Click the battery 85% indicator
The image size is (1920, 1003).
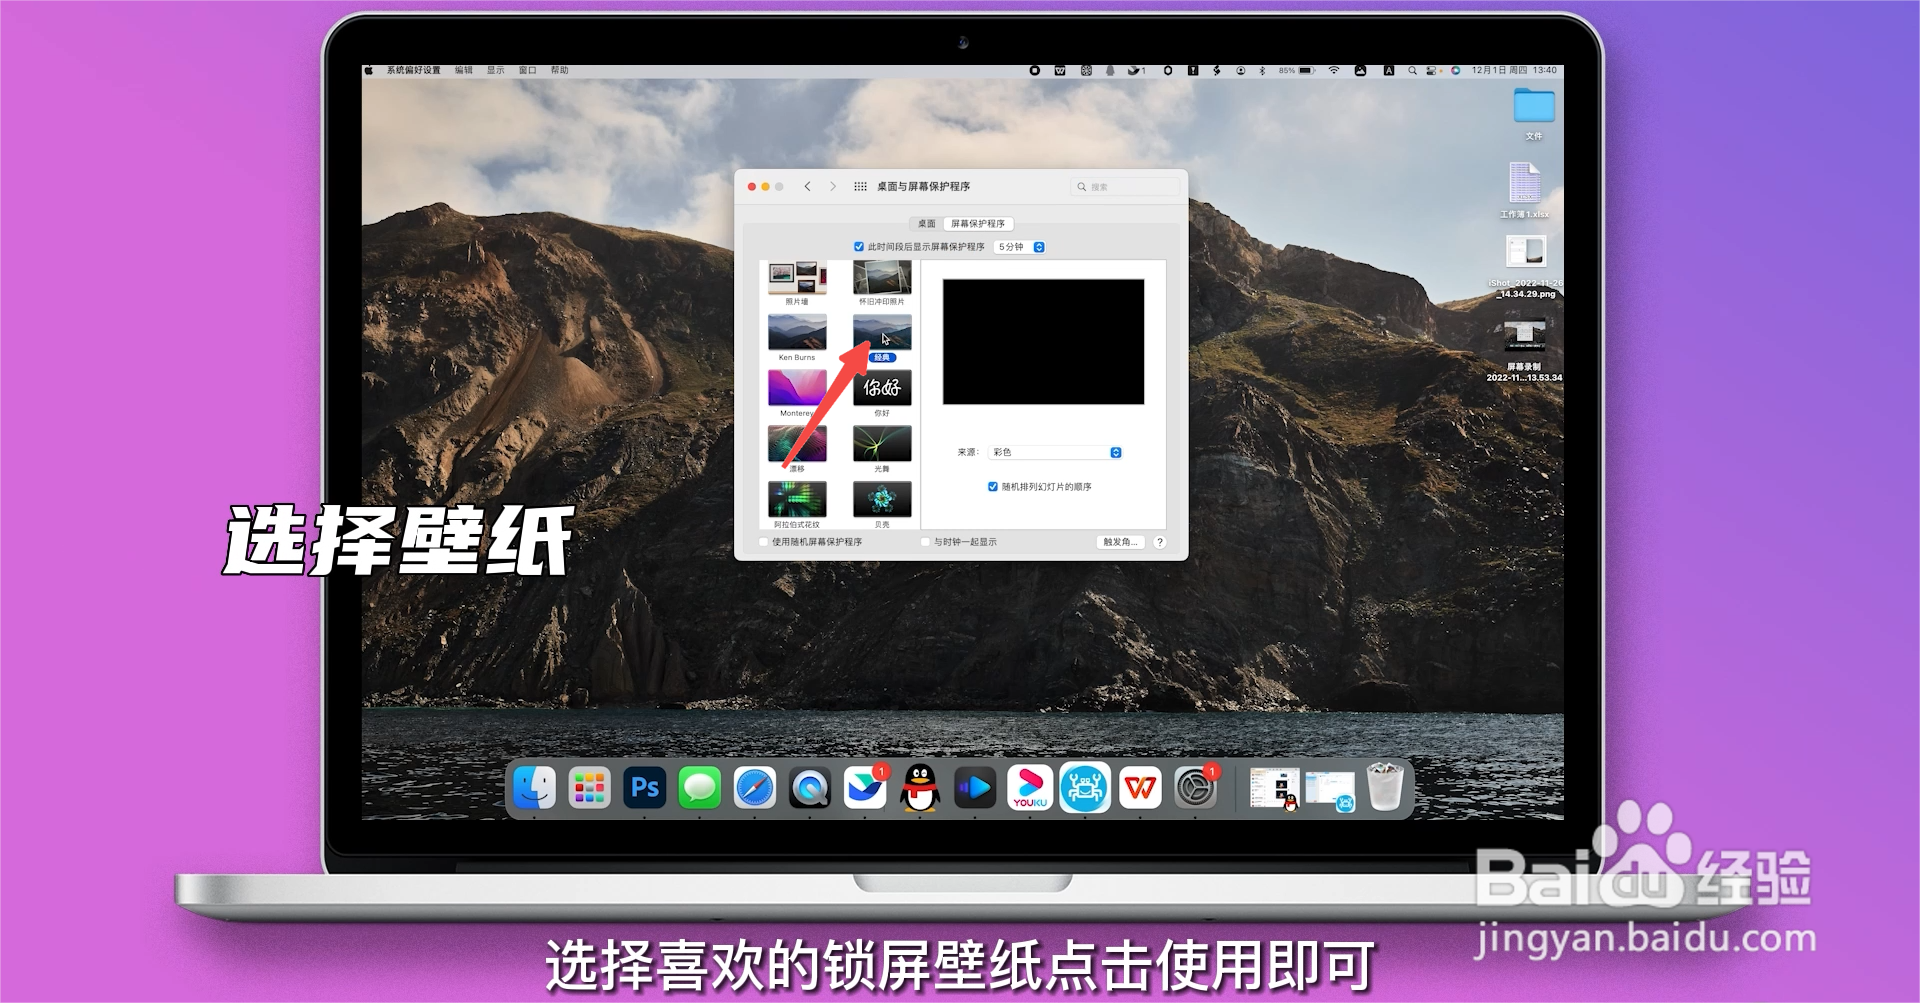pyautogui.click(x=1297, y=70)
